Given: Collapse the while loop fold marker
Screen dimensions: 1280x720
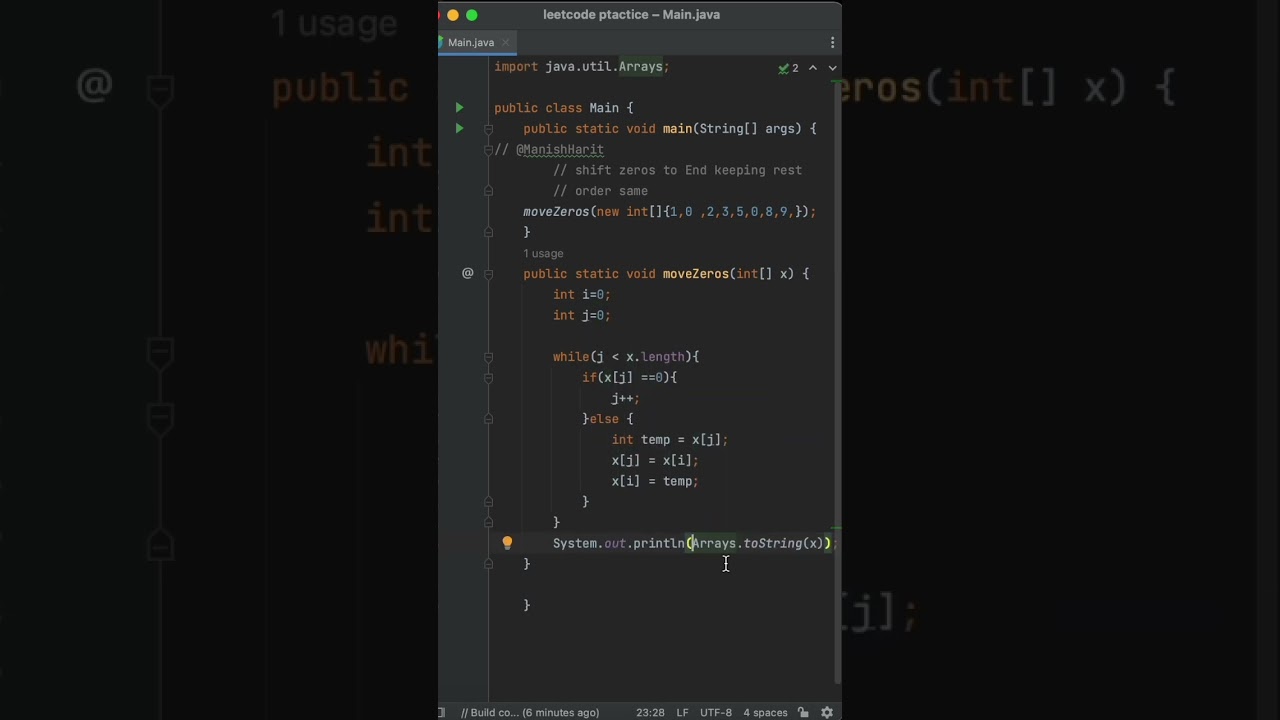Looking at the screenshot, I should pos(488,356).
